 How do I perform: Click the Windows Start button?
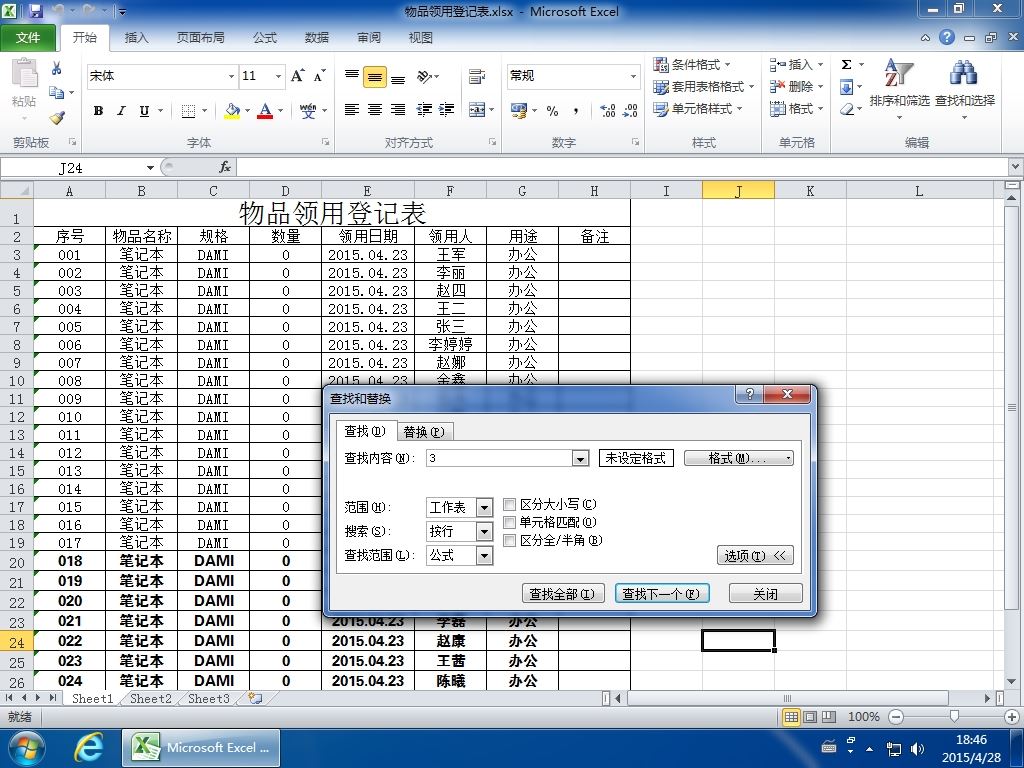[x=25, y=748]
